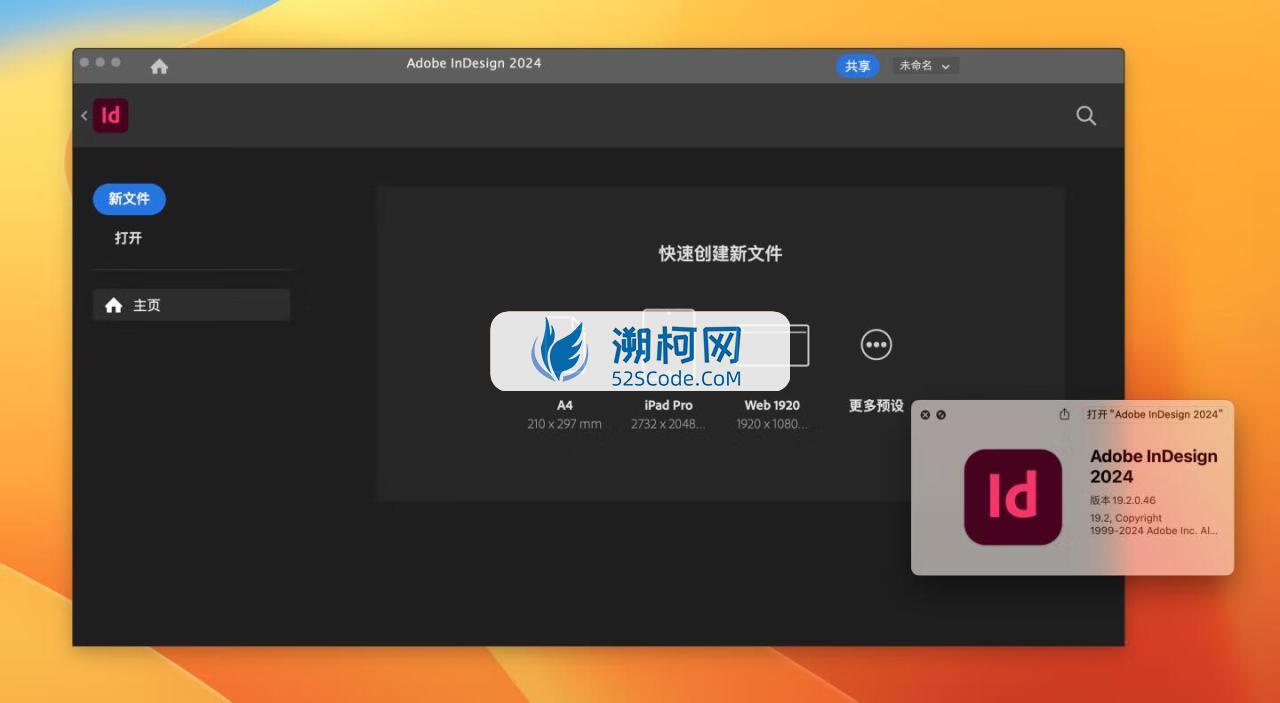This screenshot has width=1280, height=703.
Task: Click the share icon in info popup
Action: coord(1065,414)
